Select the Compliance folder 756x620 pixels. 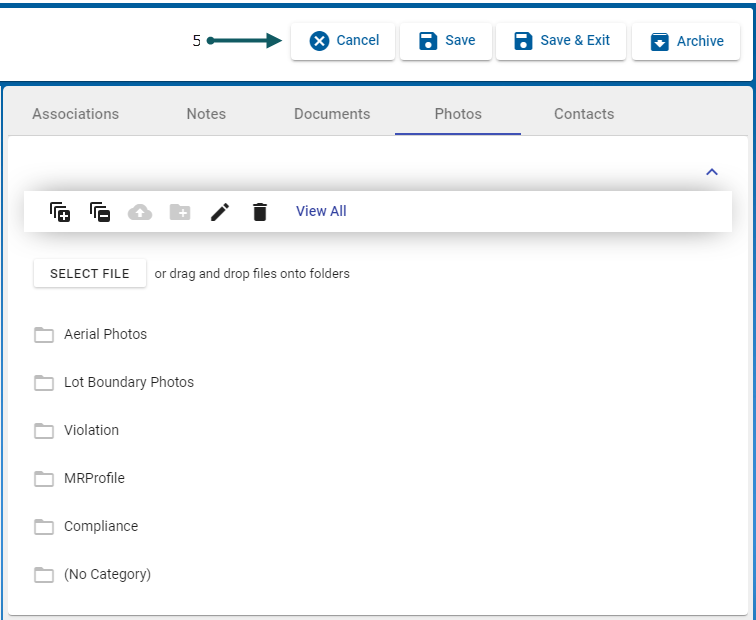[x=100, y=526]
